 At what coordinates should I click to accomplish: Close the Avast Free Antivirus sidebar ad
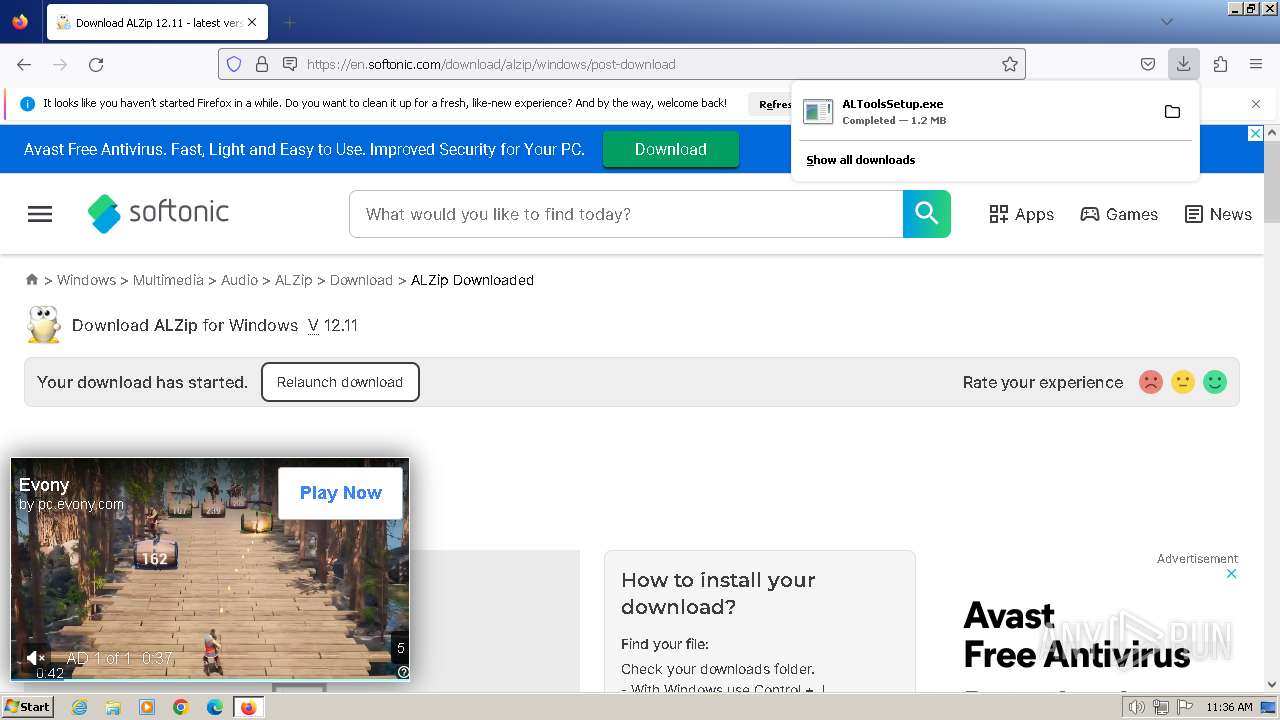click(1232, 573)
